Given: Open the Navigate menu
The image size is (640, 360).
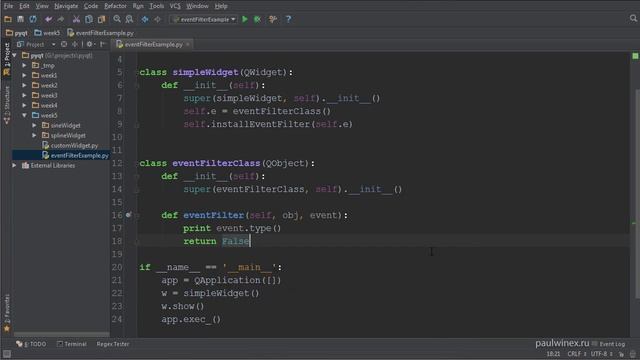Looking at the screenshot, I should (66, 6).
